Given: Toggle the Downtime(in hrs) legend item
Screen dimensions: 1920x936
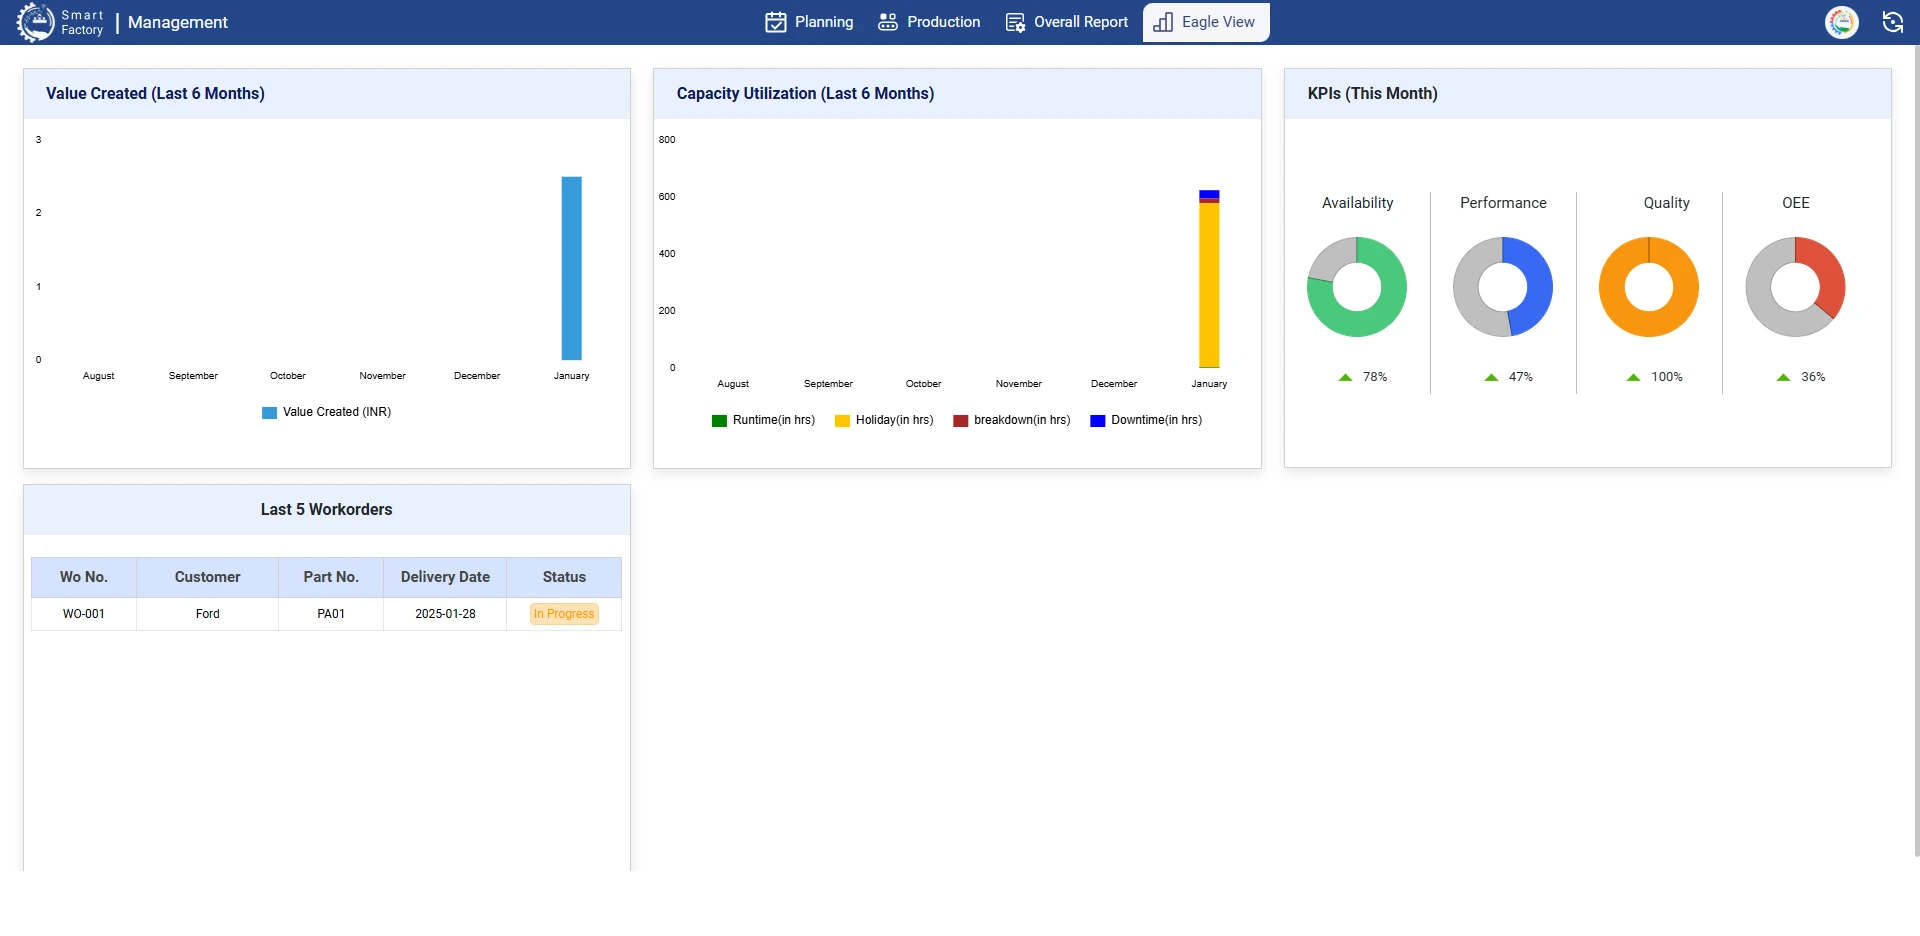Looking at the screenshot, I should (x=1146, y=420).
